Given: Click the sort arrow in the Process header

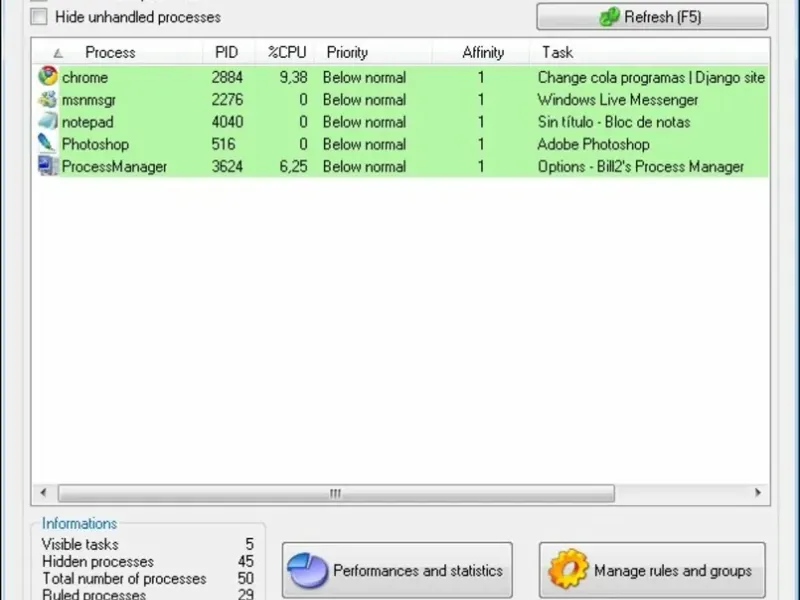Looking at the screenshot, I should [58, 53].
